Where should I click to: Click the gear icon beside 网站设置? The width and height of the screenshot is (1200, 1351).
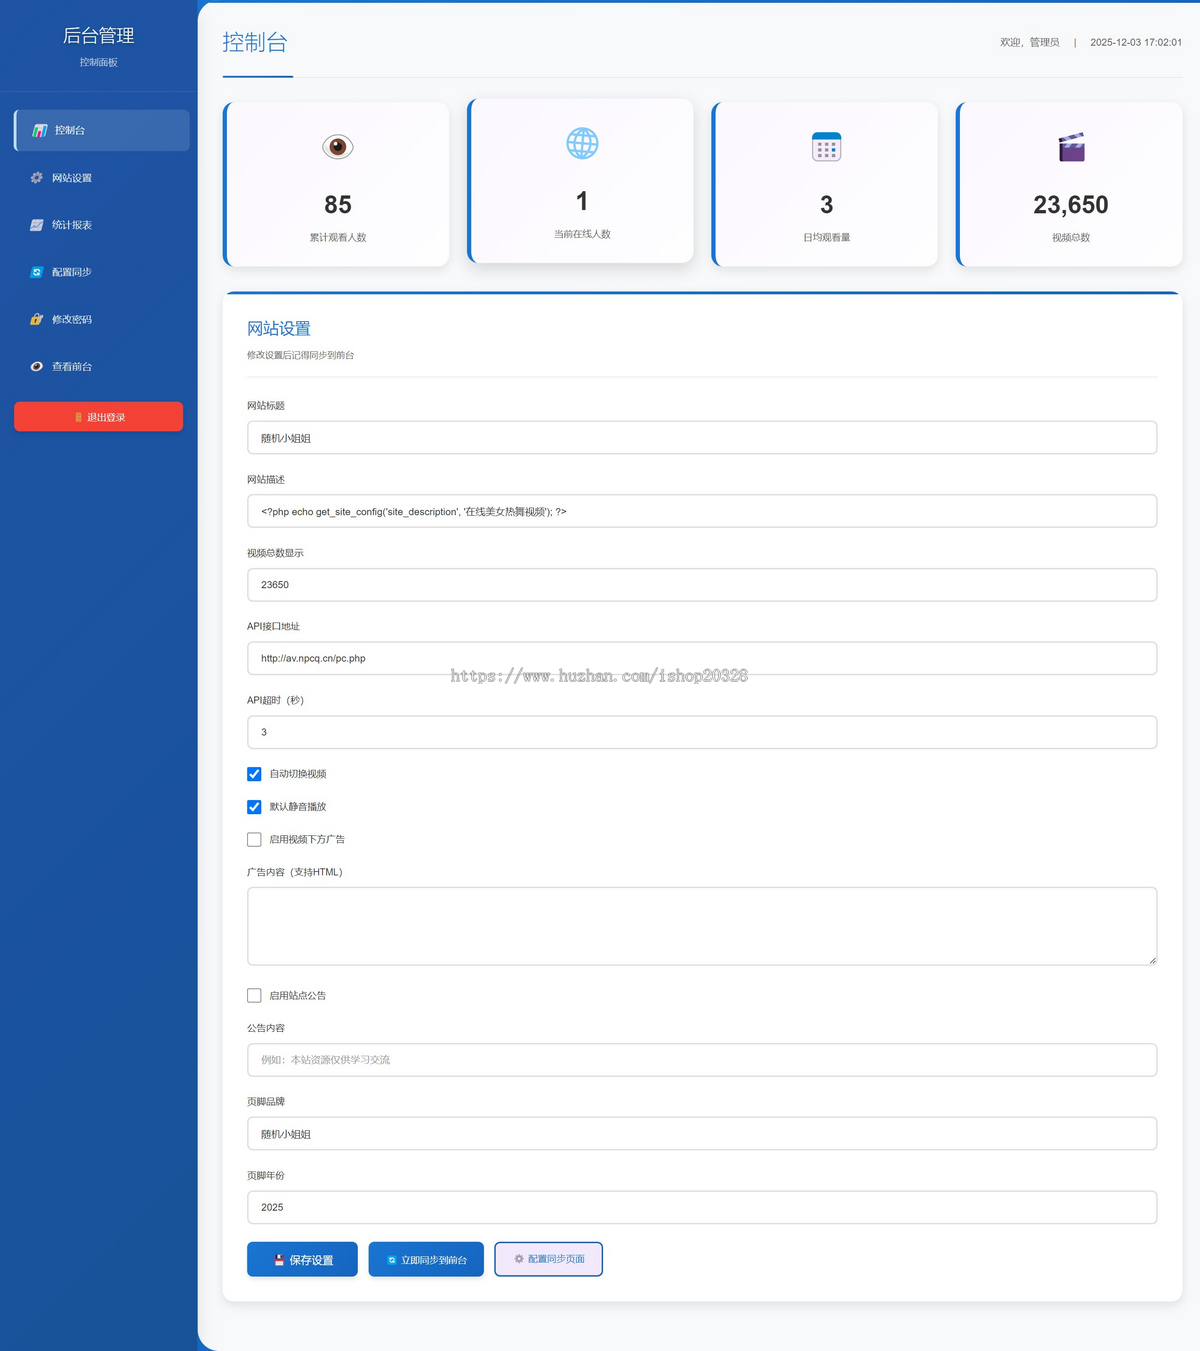pos(37,178)
